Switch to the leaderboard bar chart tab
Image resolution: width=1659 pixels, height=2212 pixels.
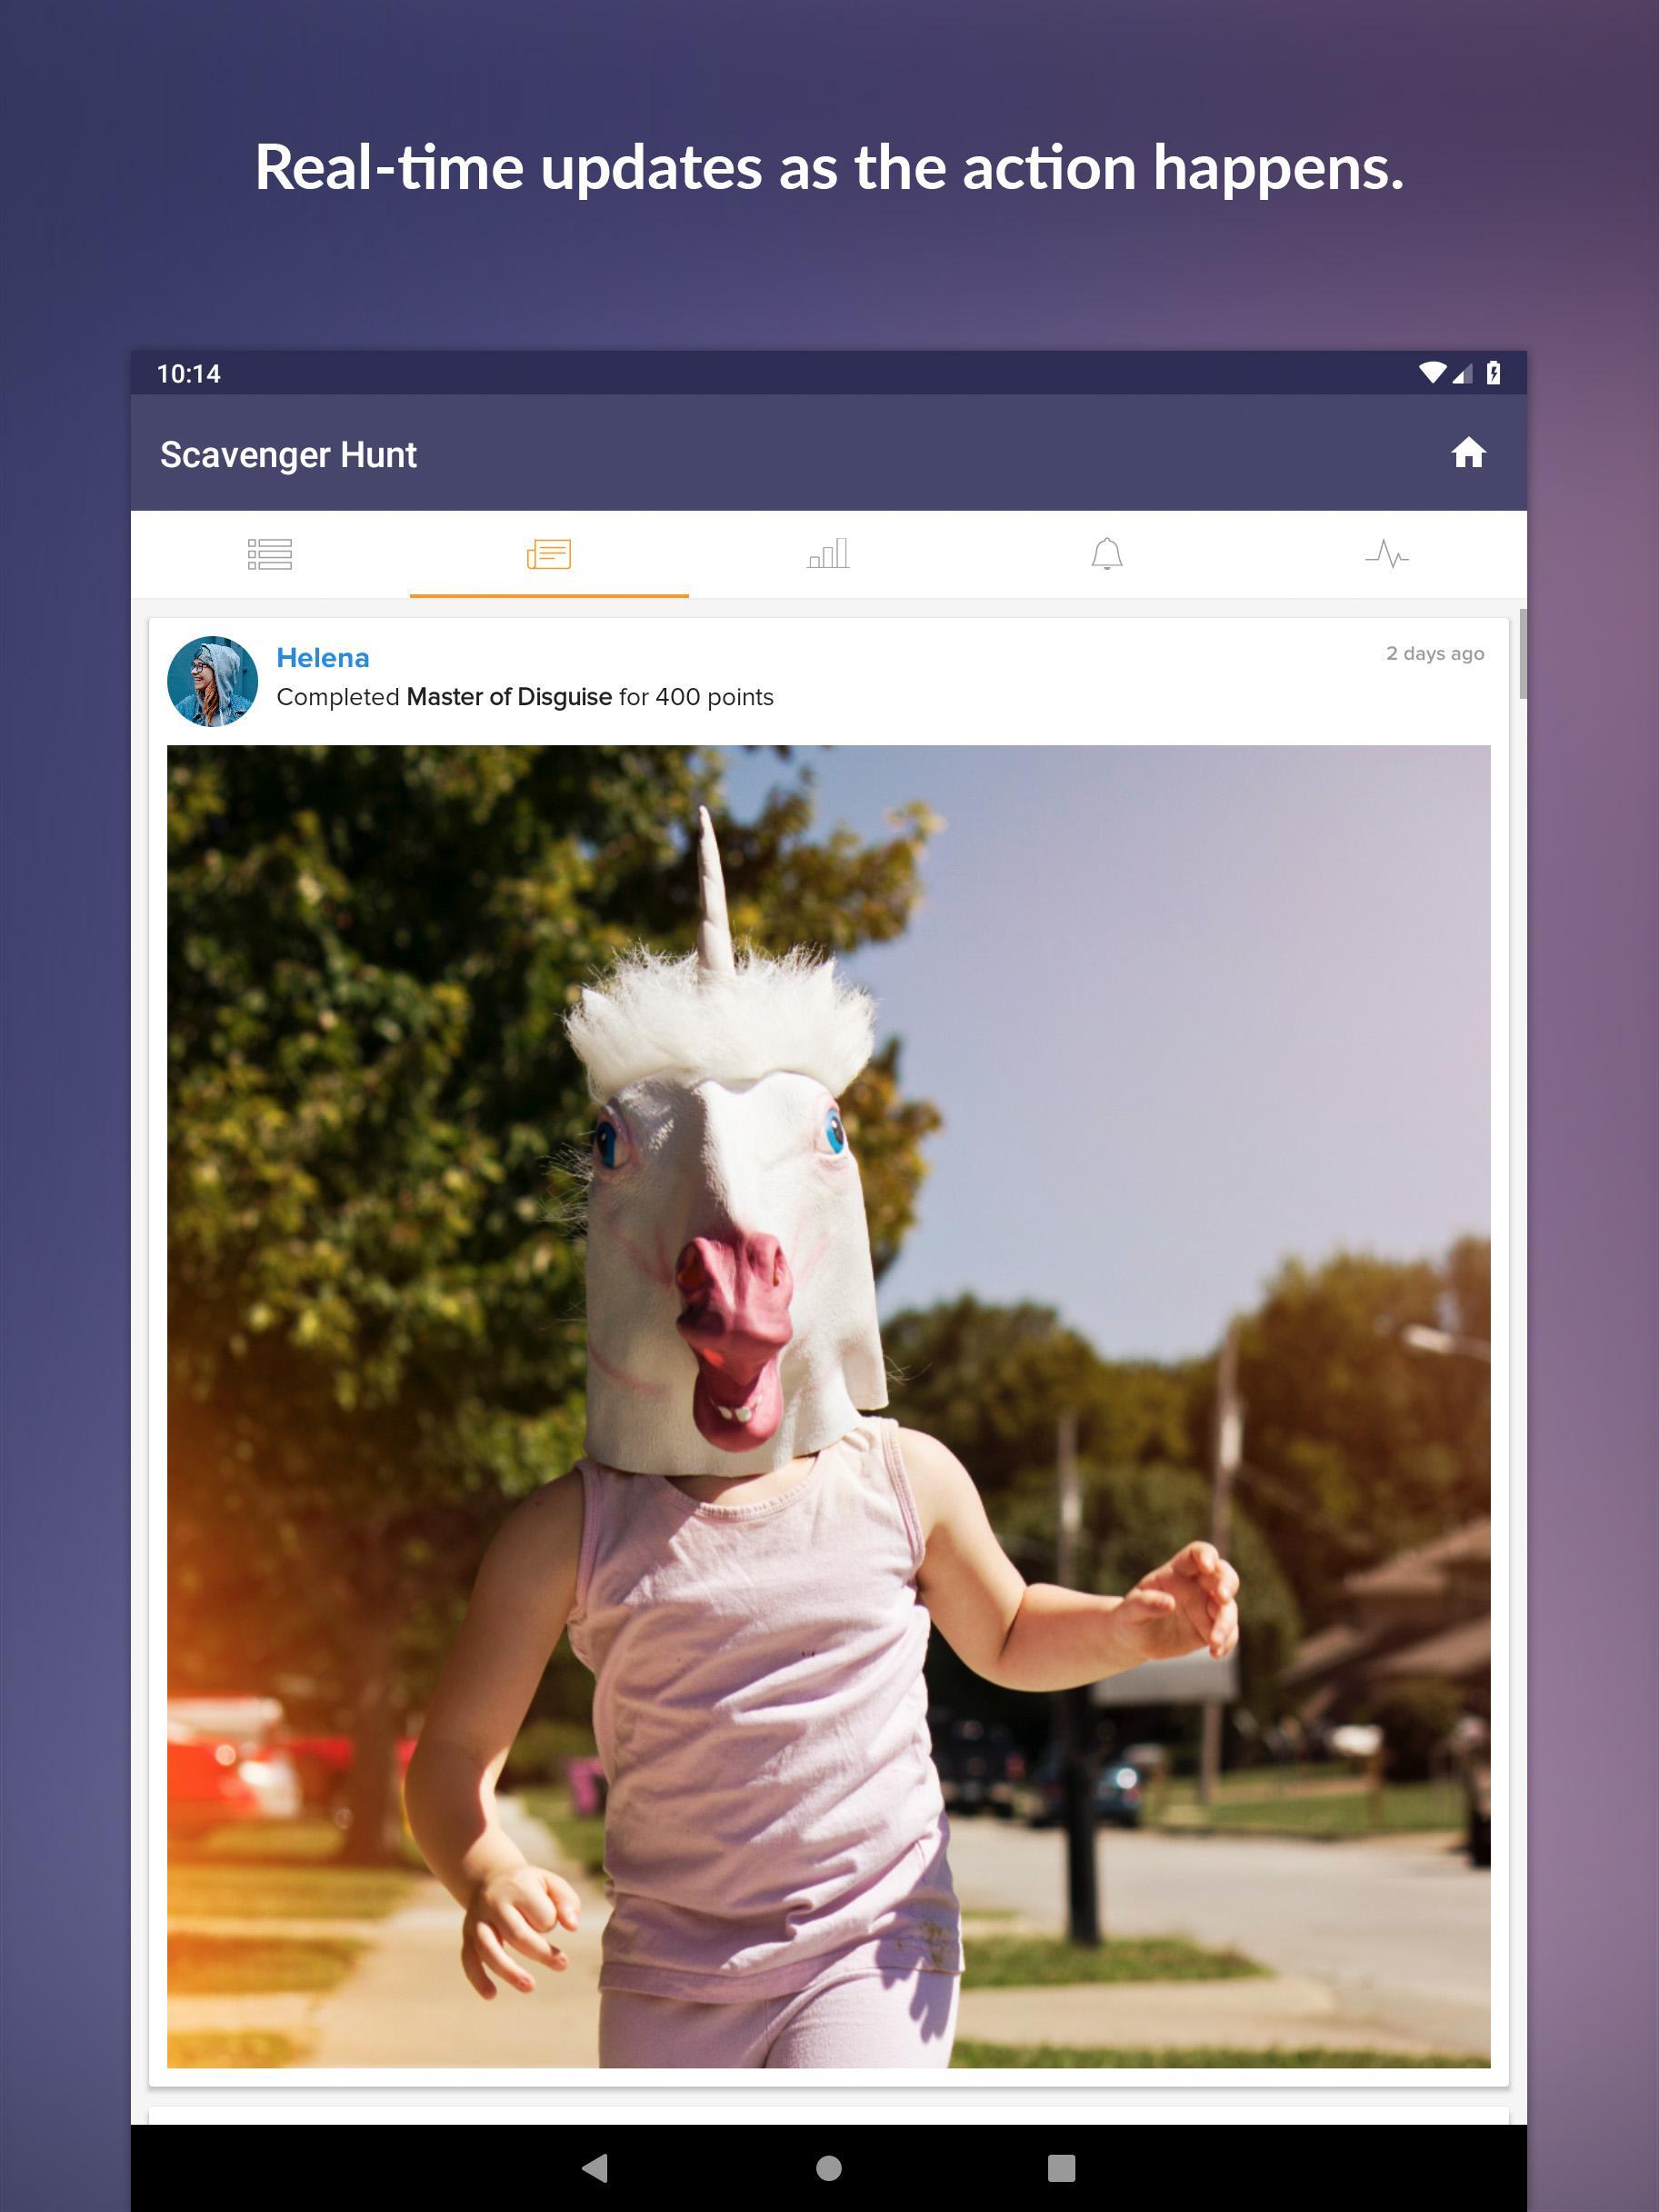point(828,554)
